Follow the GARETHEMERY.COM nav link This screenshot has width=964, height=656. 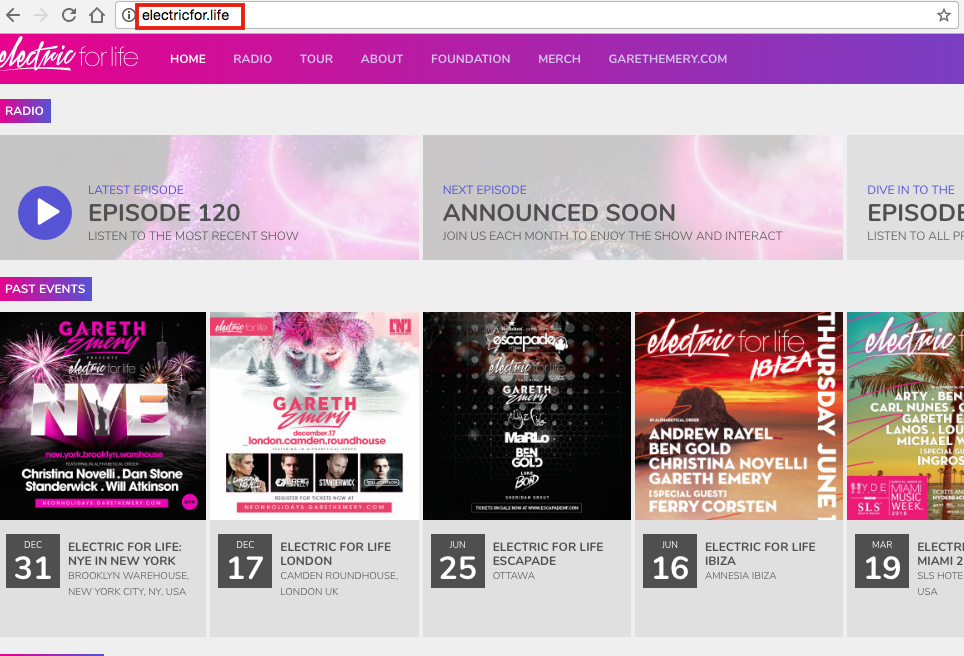[668, 59]
